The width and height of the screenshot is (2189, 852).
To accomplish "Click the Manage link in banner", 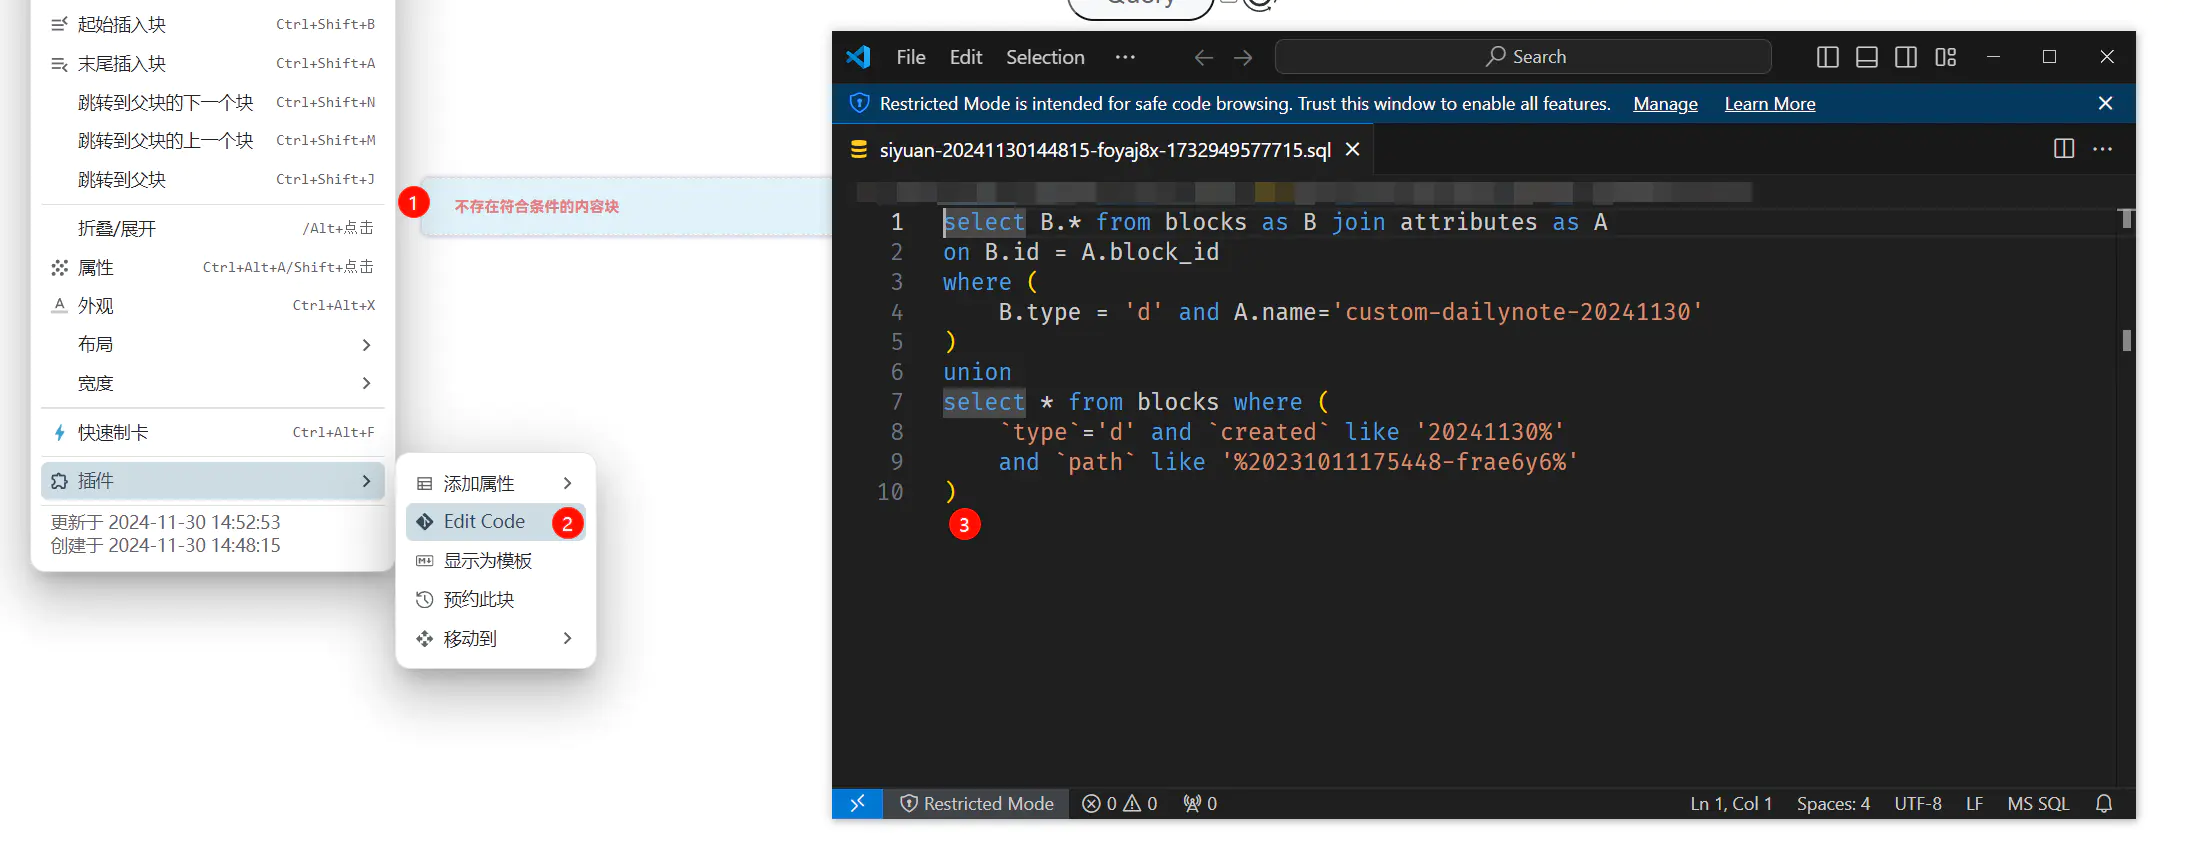I will (x=1665, y=104).
